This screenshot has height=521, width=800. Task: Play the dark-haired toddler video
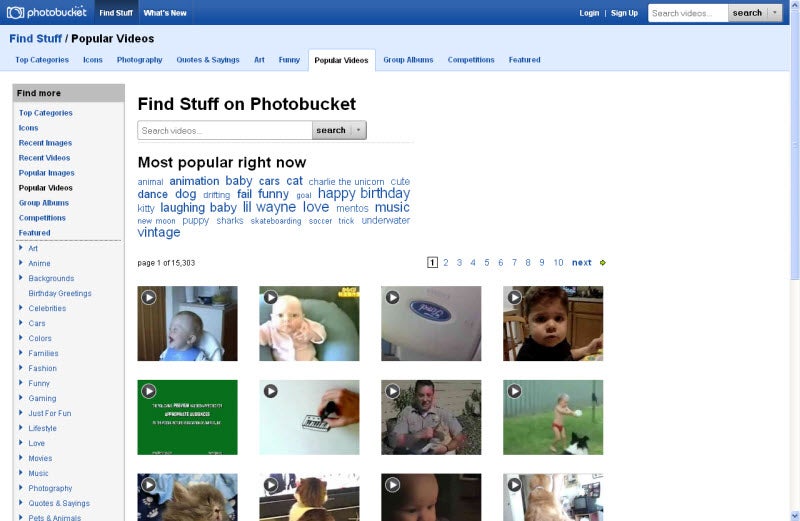(x=553, y=324)
